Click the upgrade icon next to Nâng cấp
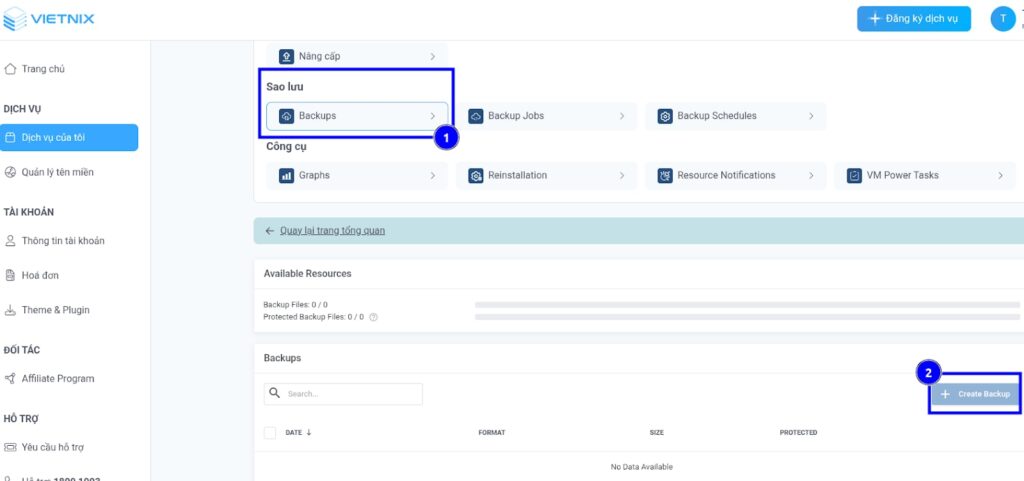The image size is (1024, 481). [x=286, y=56]
